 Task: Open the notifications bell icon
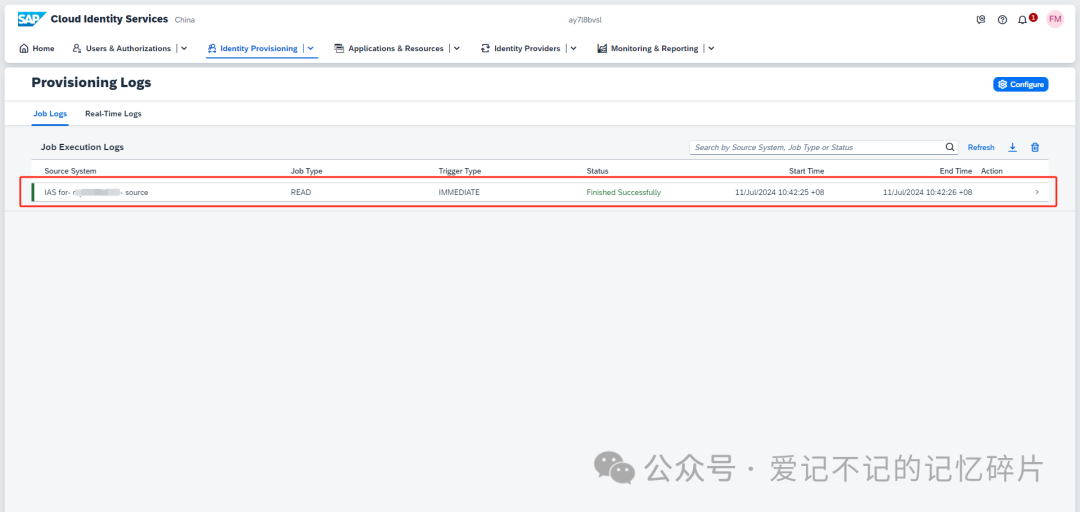[1022, 20]
